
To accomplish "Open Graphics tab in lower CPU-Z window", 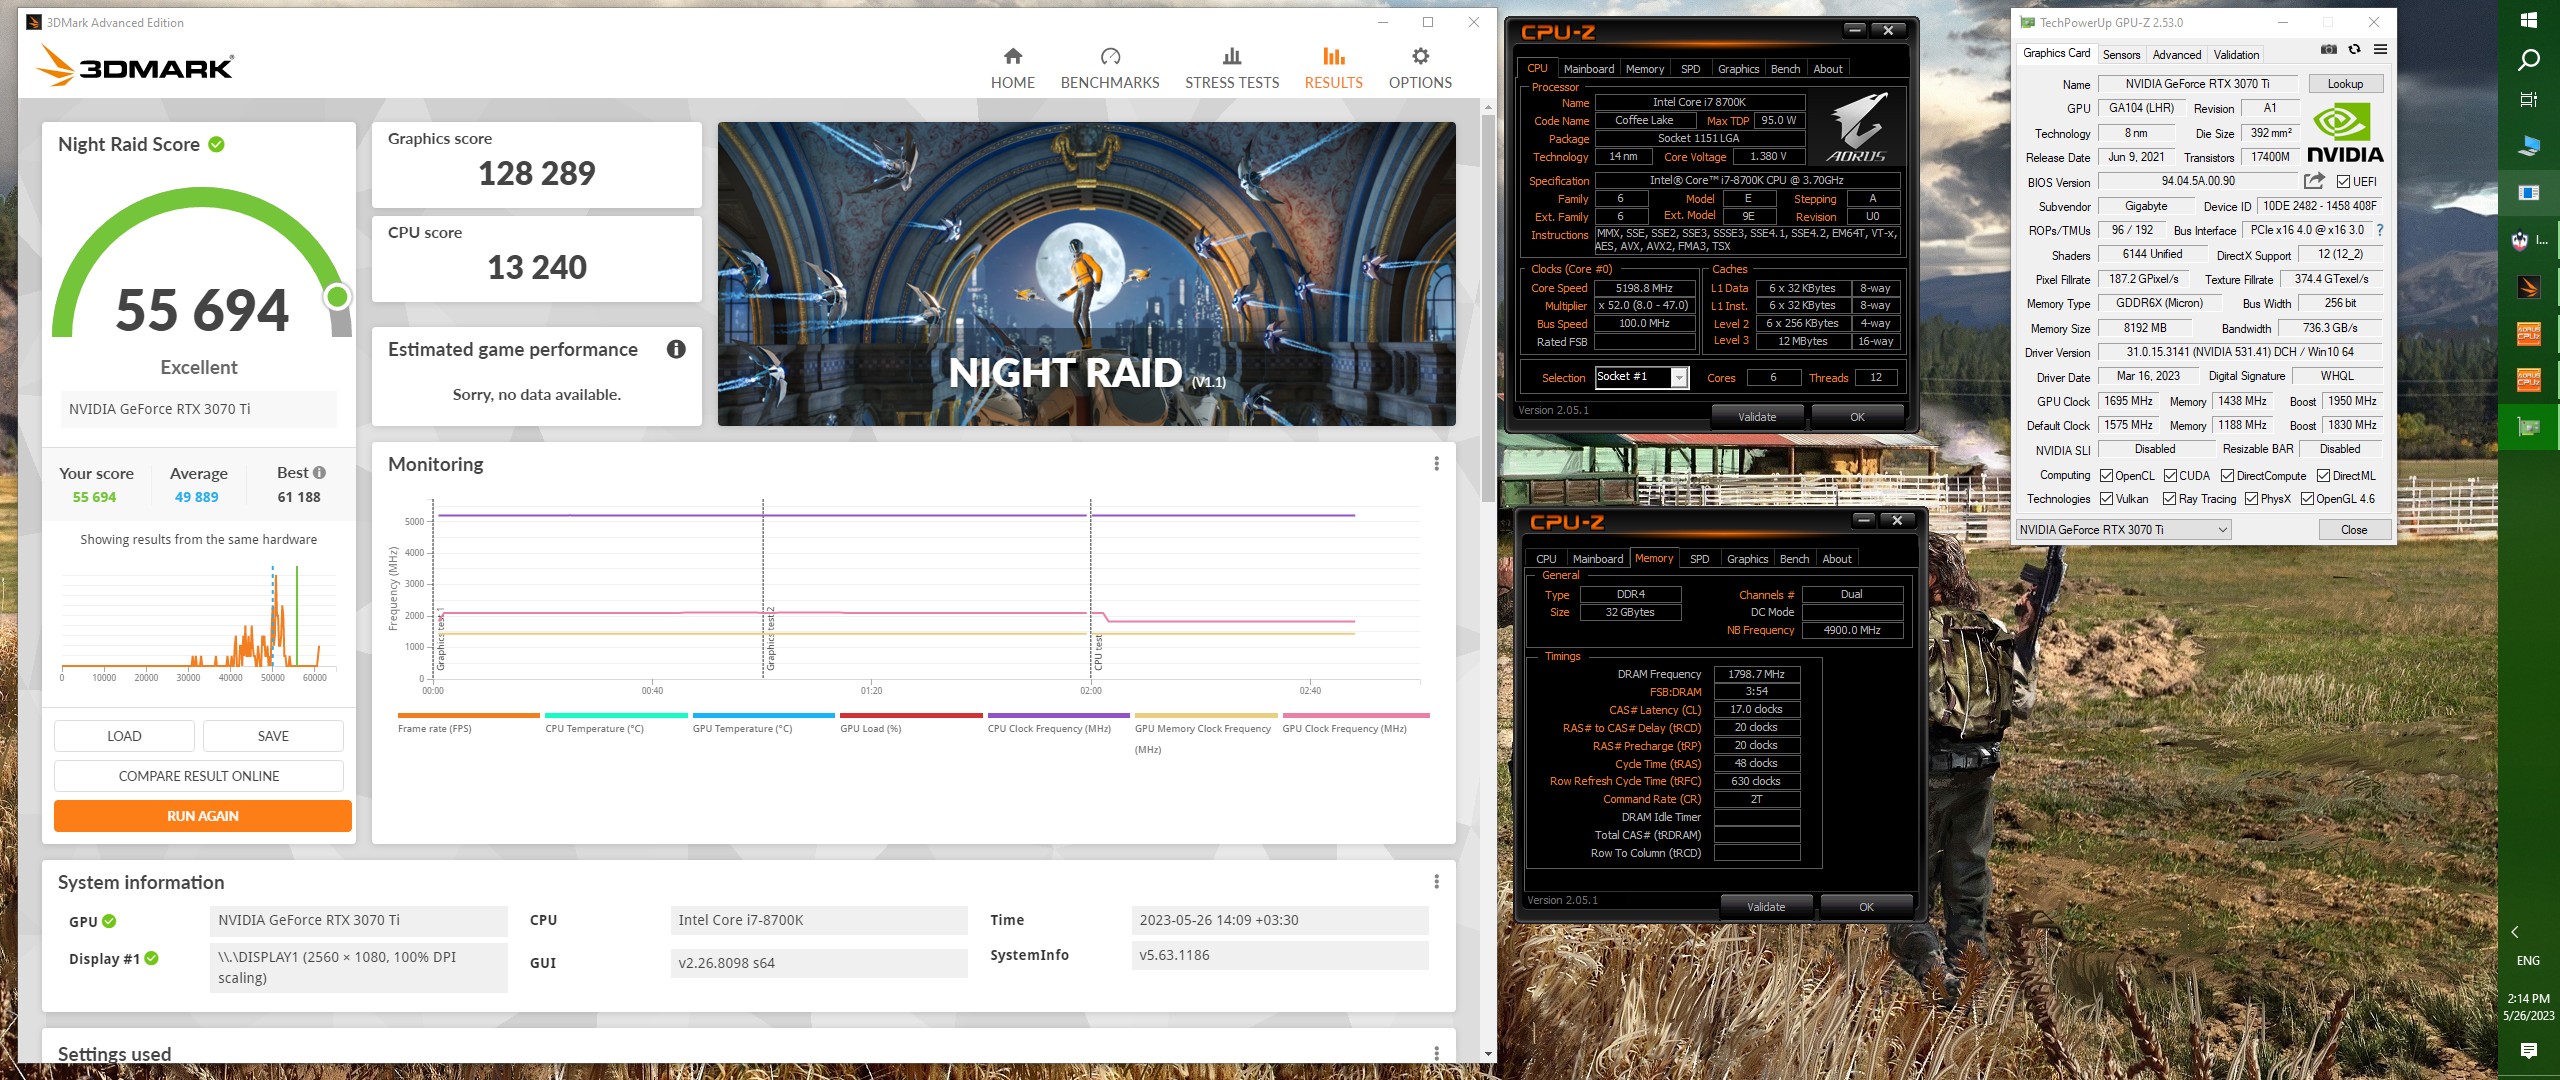I will 1747,559.
